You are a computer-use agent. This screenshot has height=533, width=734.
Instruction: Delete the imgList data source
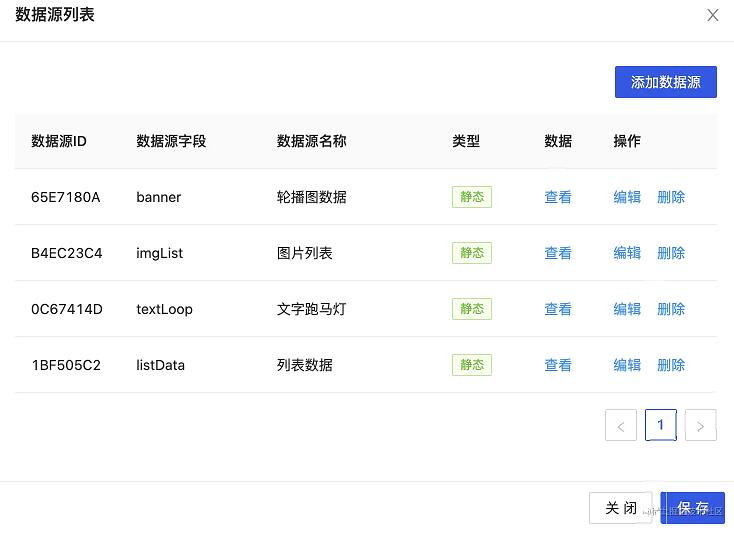(x=671, y=253)
